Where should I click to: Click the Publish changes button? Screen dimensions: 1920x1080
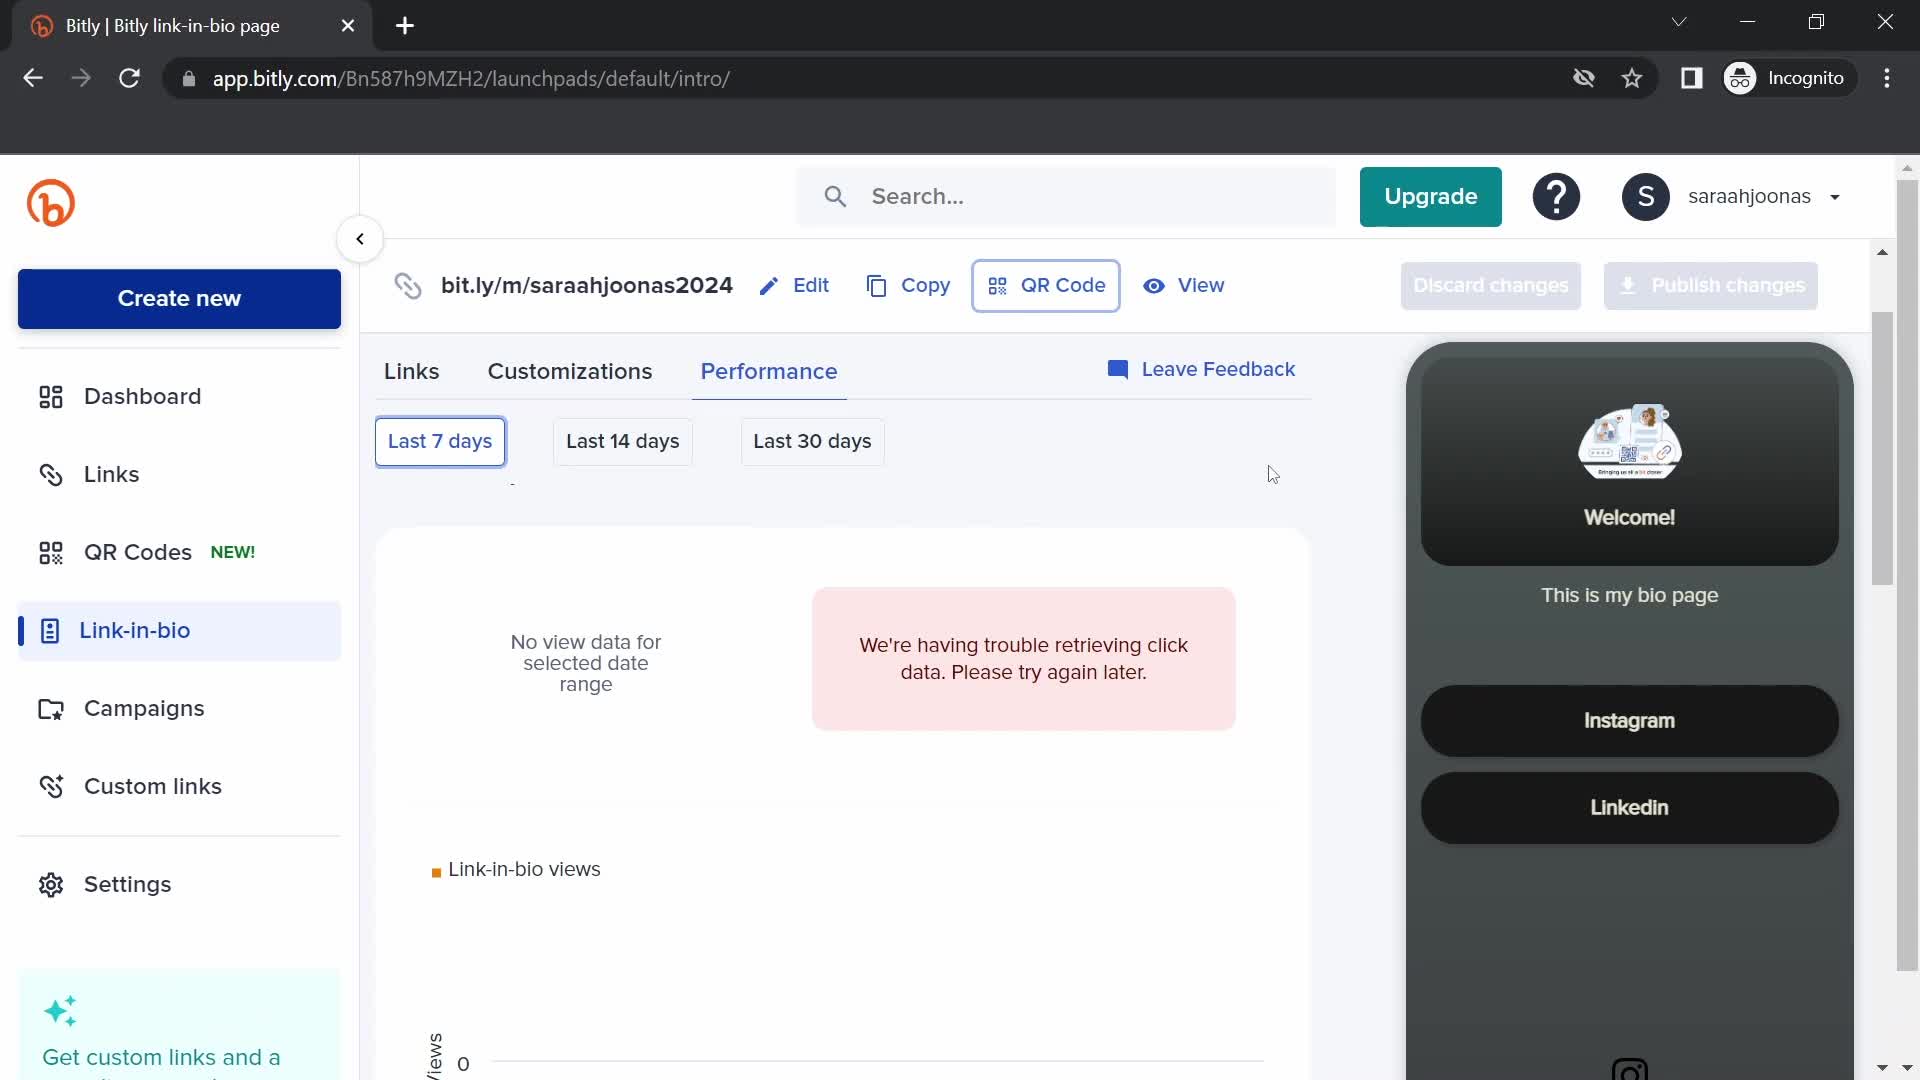coord(1712,285)
